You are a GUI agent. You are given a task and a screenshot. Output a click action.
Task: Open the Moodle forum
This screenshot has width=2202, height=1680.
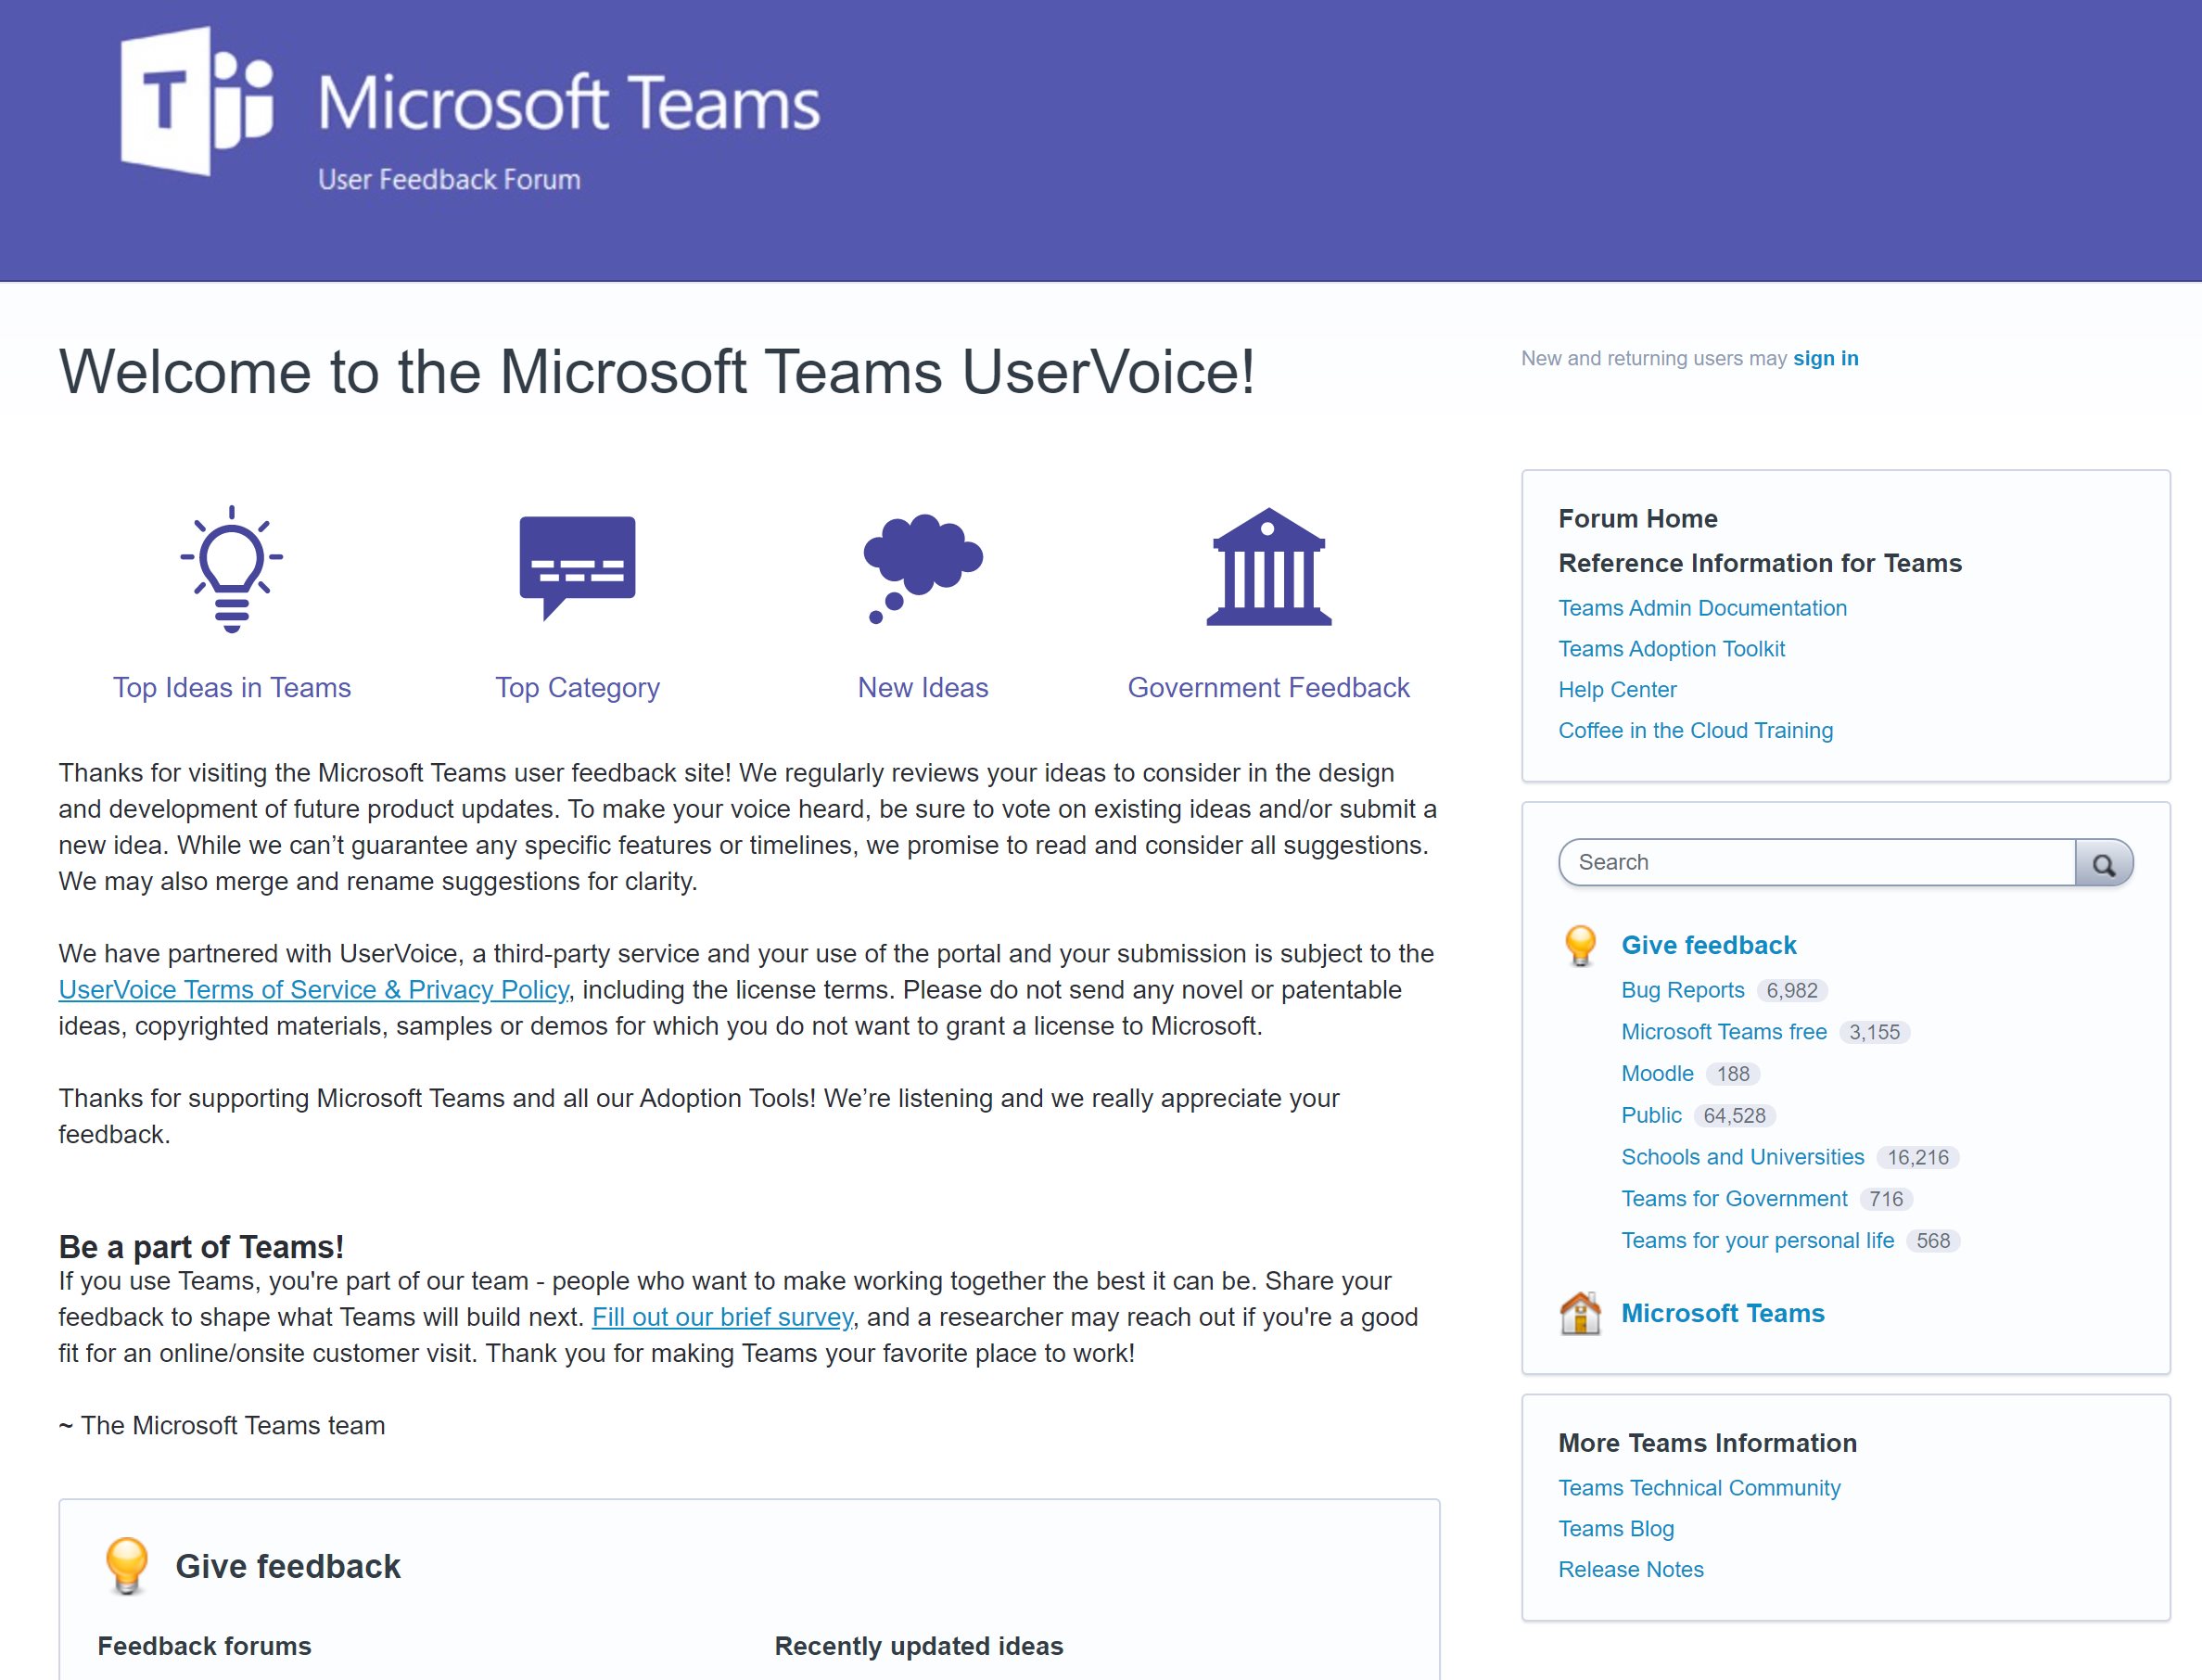1658,1074
